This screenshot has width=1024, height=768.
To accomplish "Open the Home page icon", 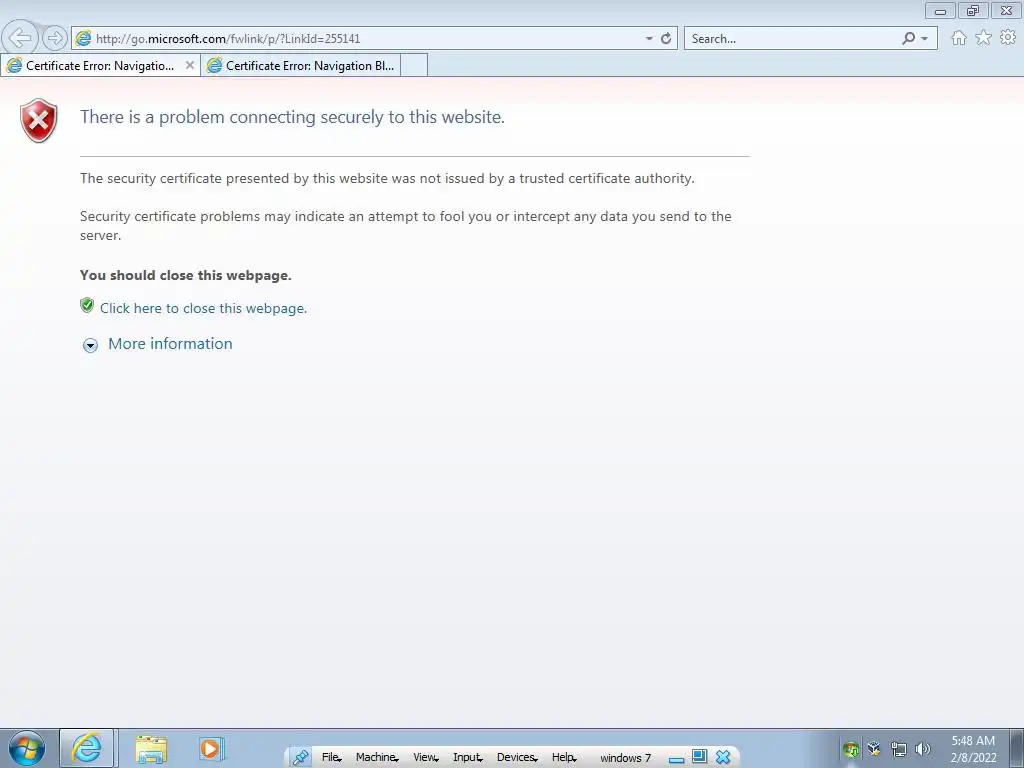I will pos(959,38).
